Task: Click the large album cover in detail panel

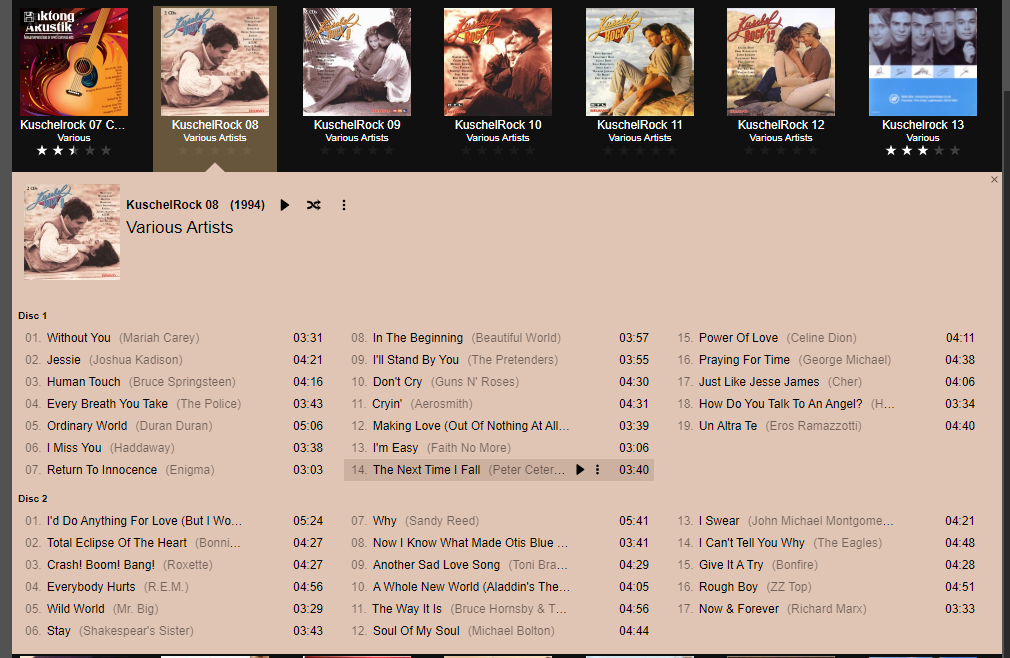Action: 72,232
